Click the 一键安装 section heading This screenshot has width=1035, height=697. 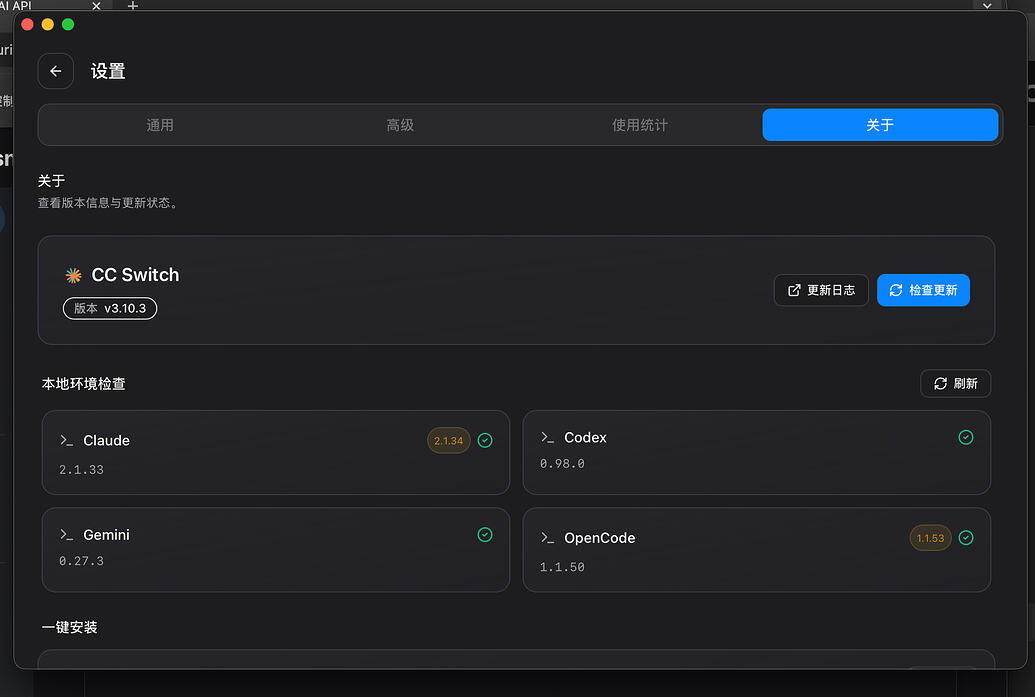coord(69,627)
